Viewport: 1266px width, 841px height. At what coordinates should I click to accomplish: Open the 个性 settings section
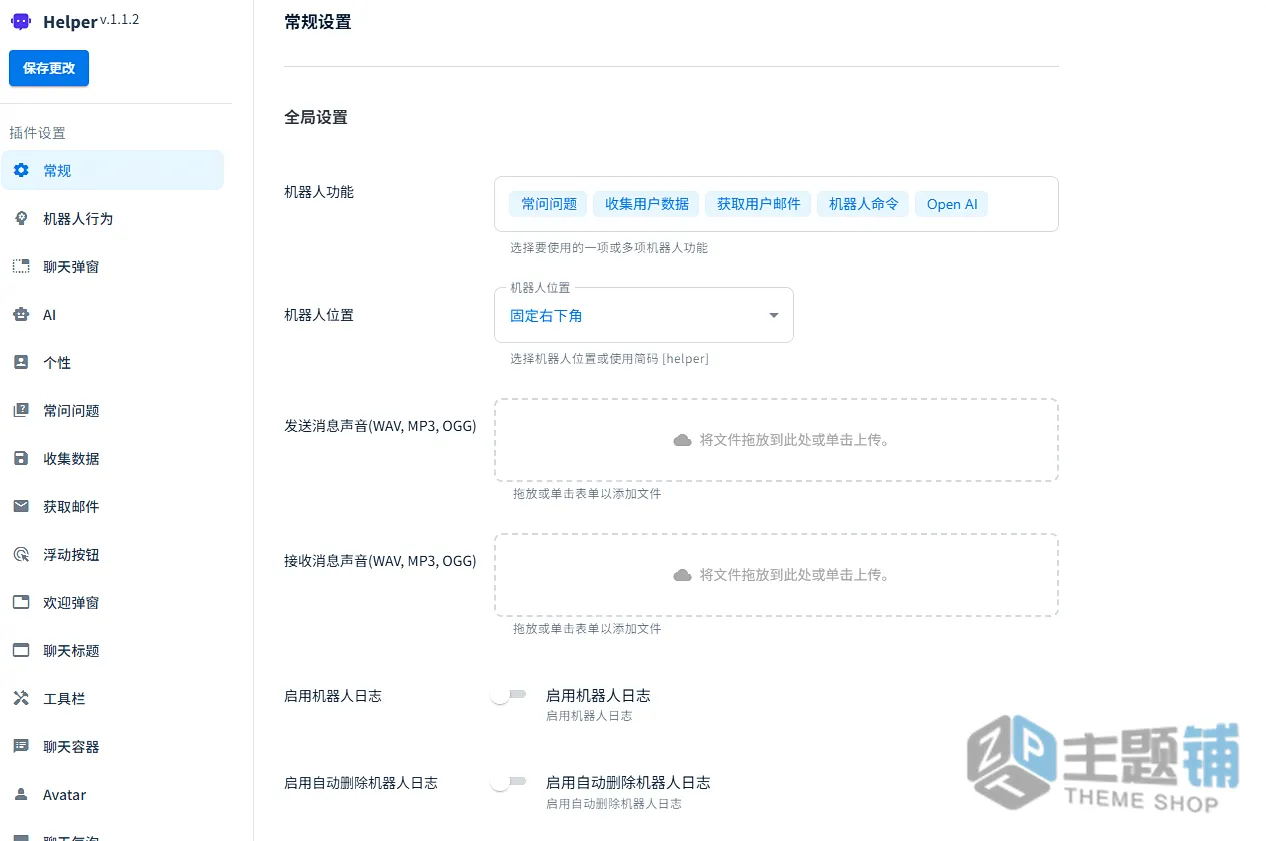point(112,362)
